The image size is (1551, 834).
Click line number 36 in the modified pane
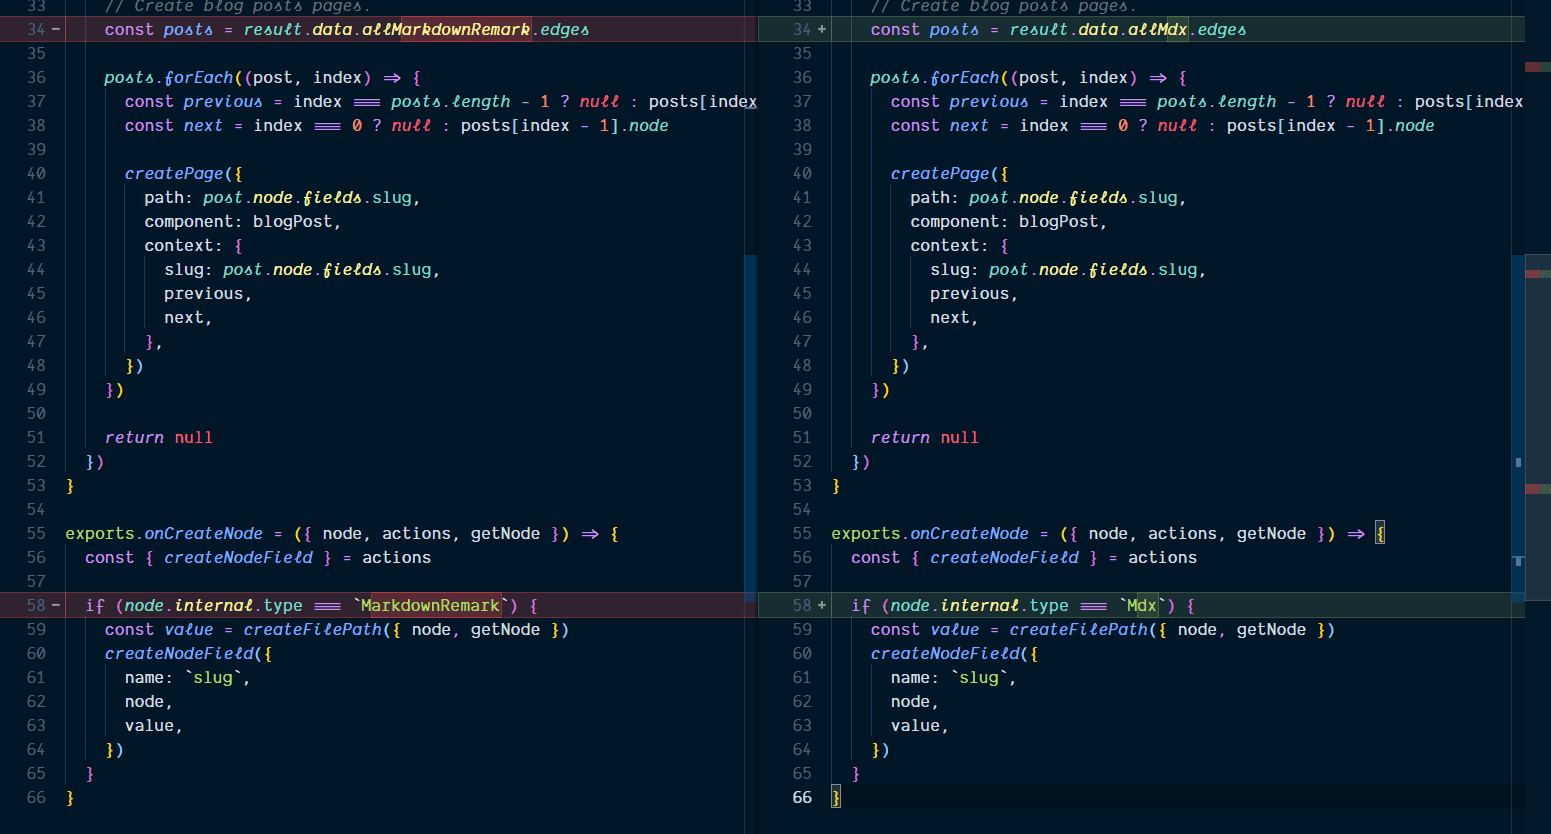coord(802,77)
